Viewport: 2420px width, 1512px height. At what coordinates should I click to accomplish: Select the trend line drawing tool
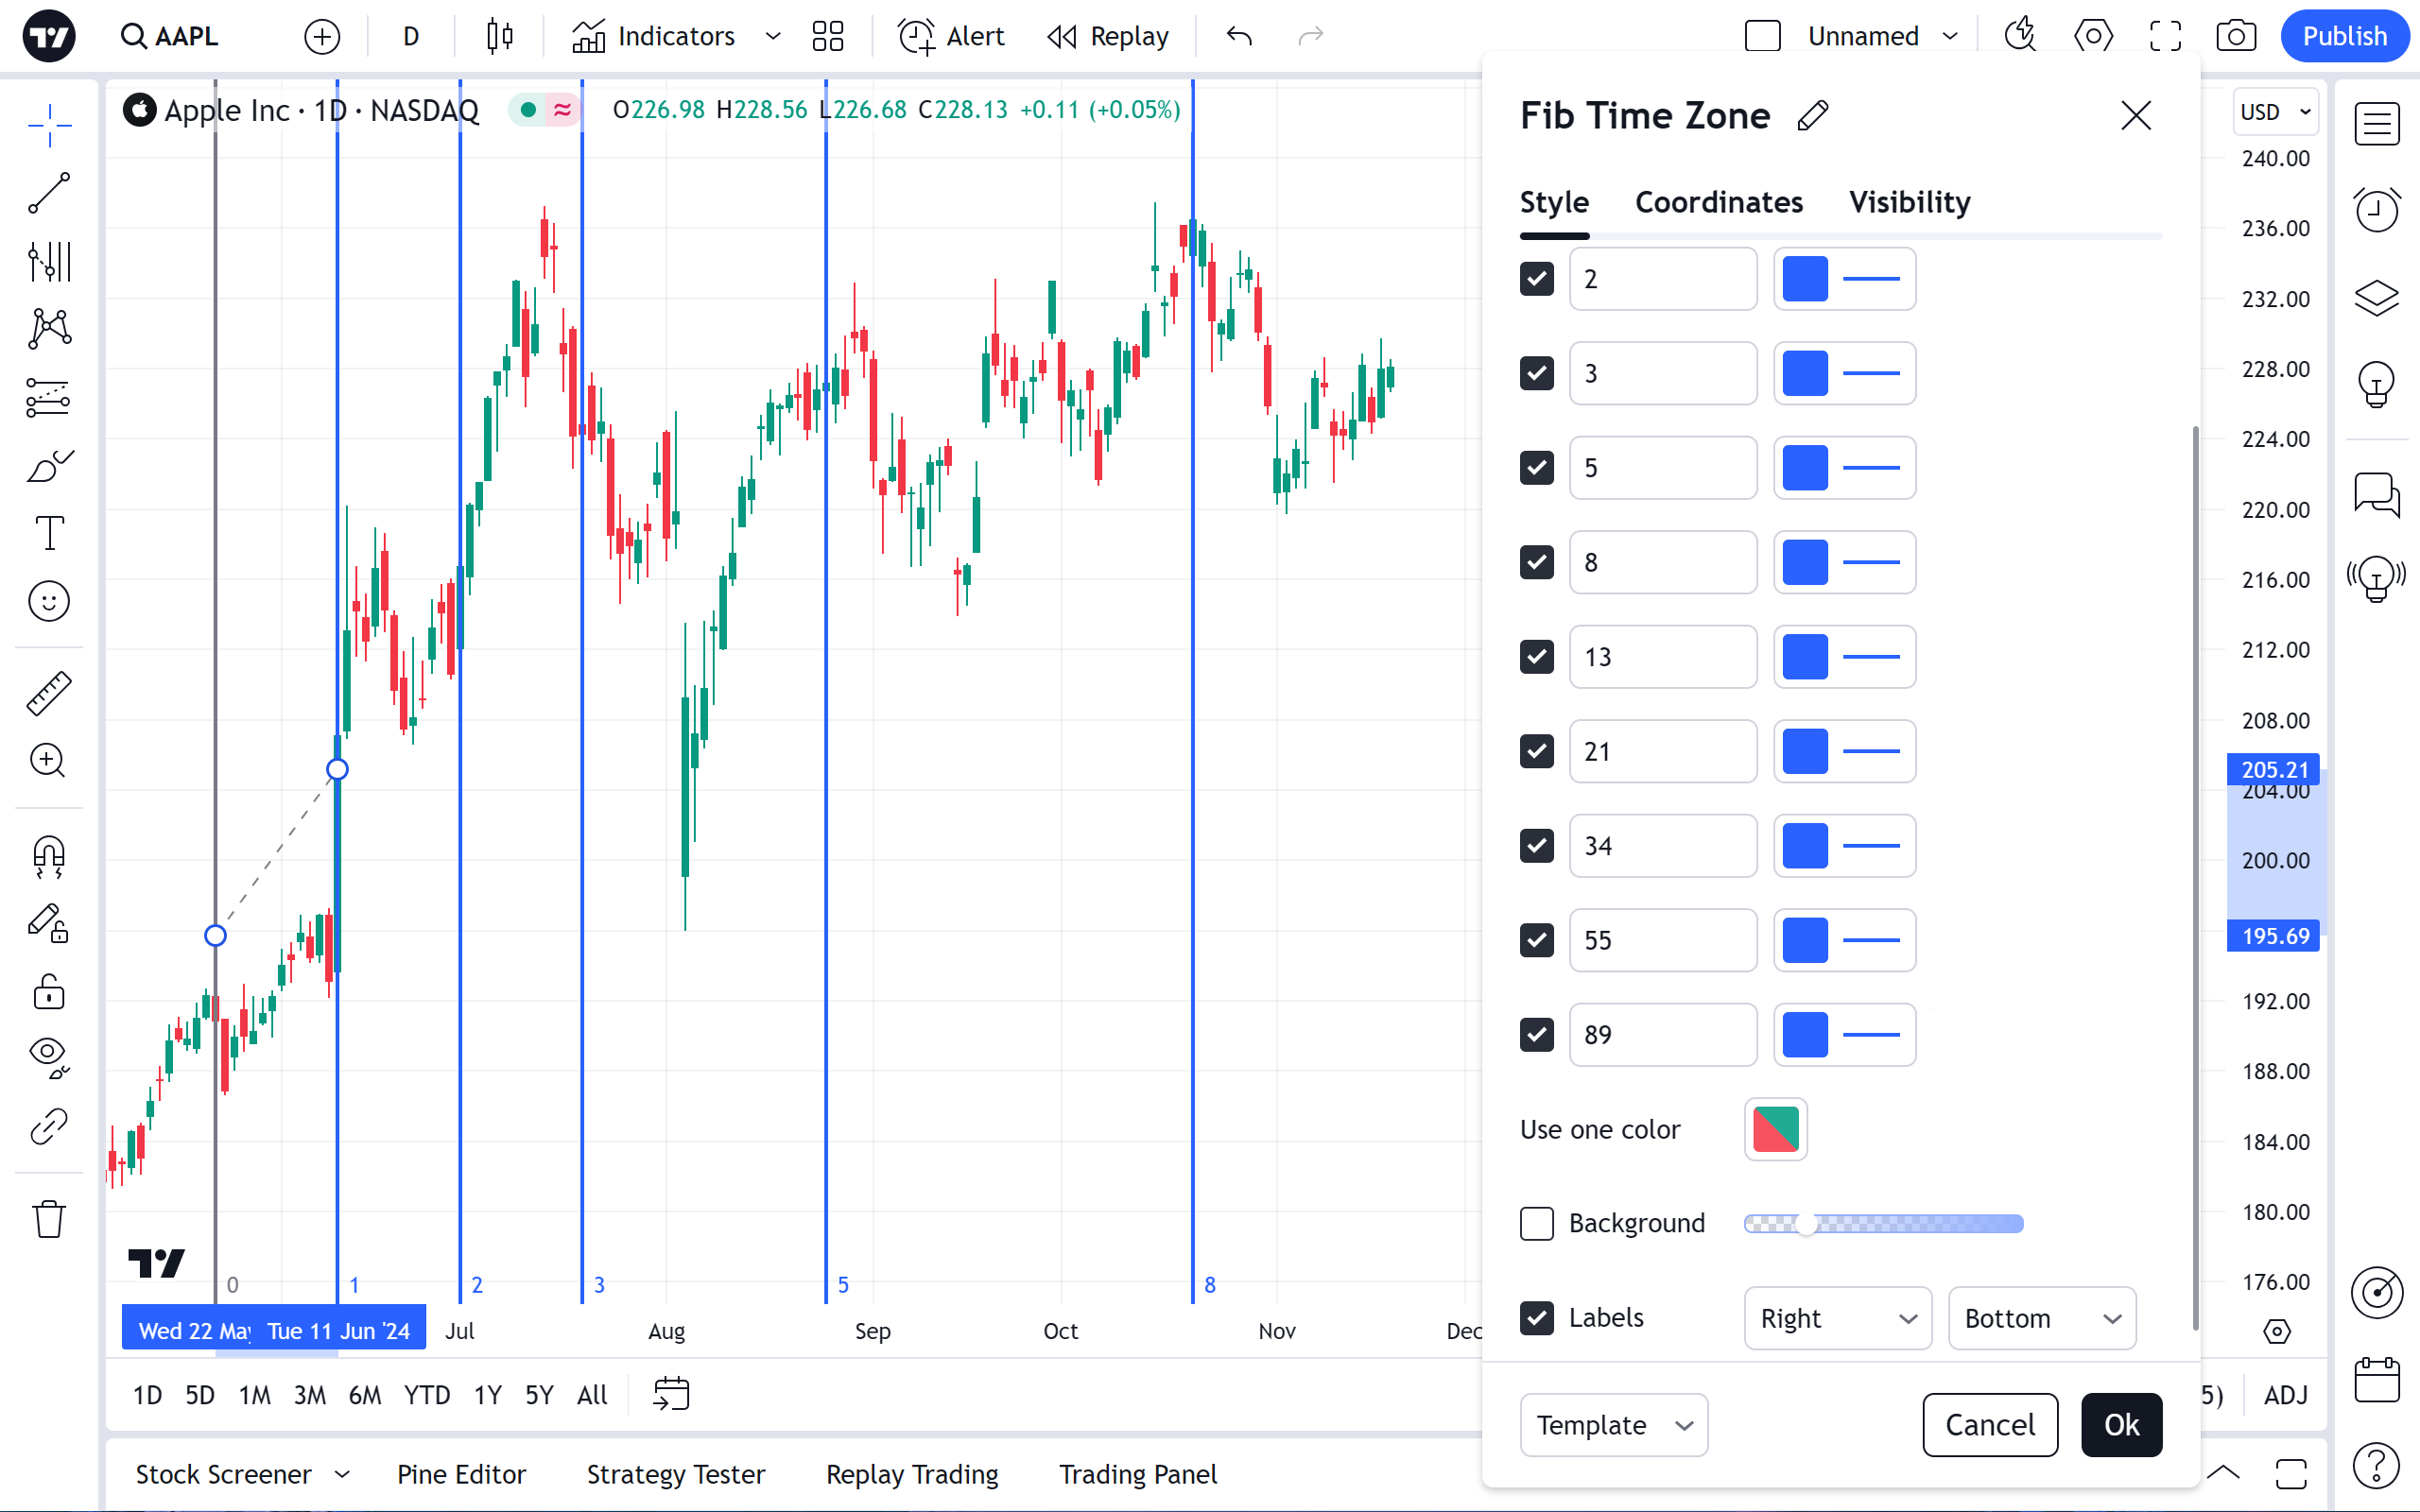coord(48,193)
